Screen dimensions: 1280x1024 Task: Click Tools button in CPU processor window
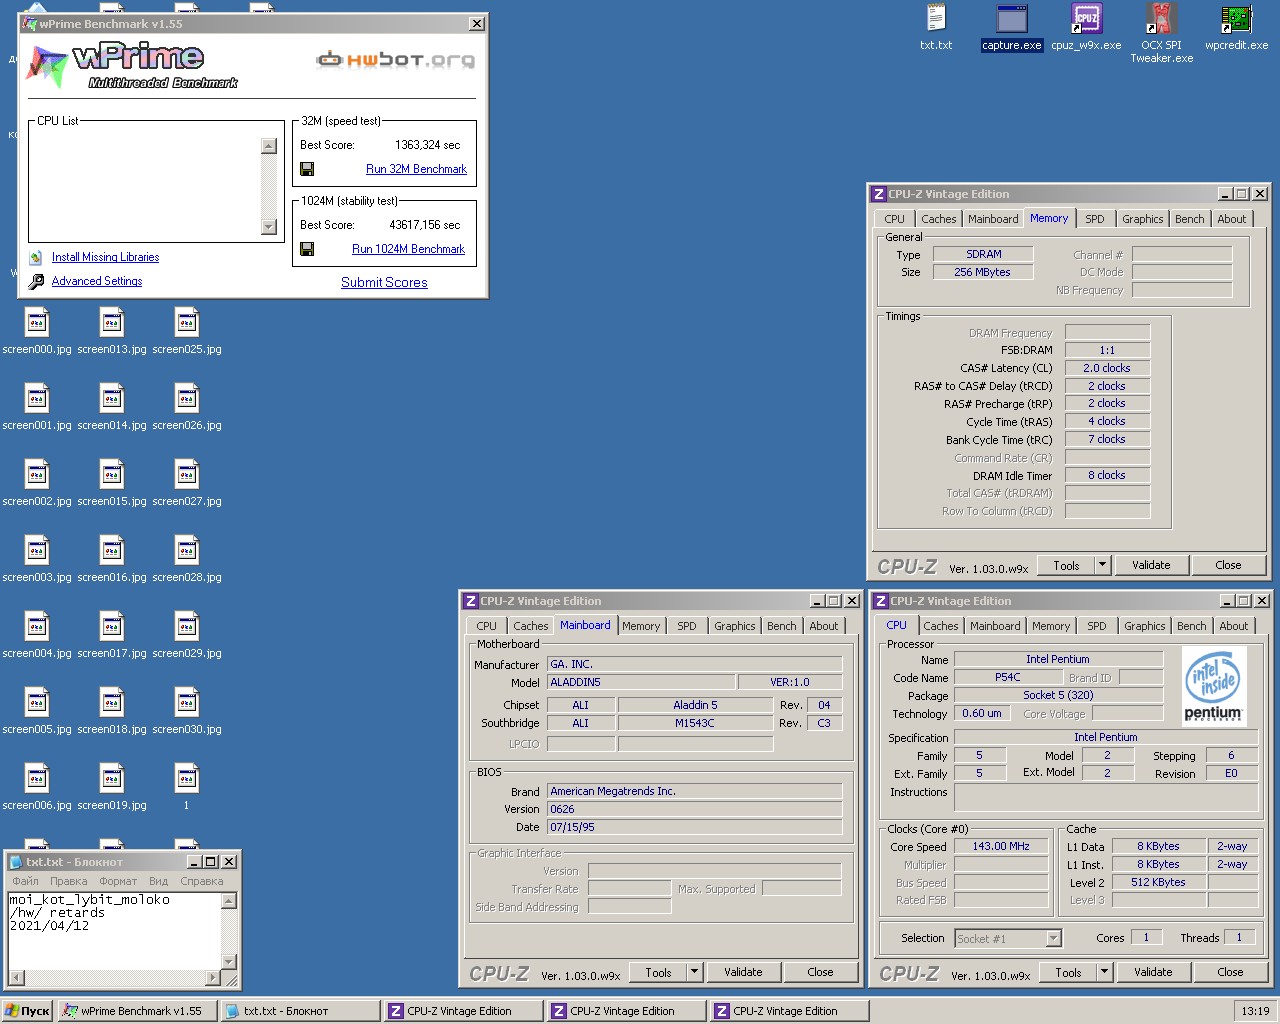[1068, 972]
